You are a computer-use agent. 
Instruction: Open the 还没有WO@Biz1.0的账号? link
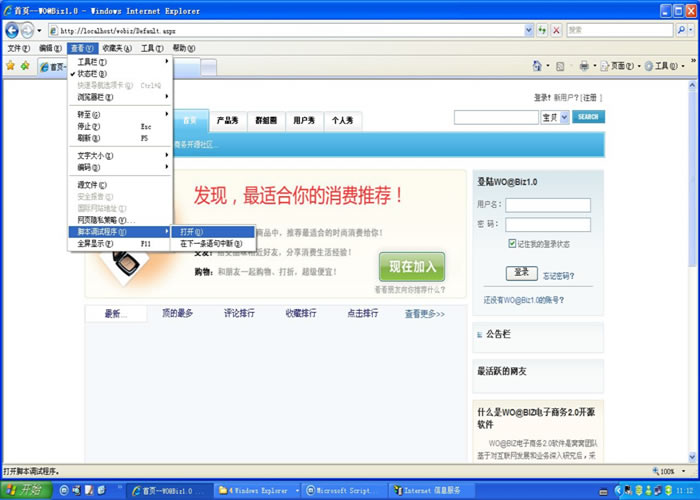(524, 300)
